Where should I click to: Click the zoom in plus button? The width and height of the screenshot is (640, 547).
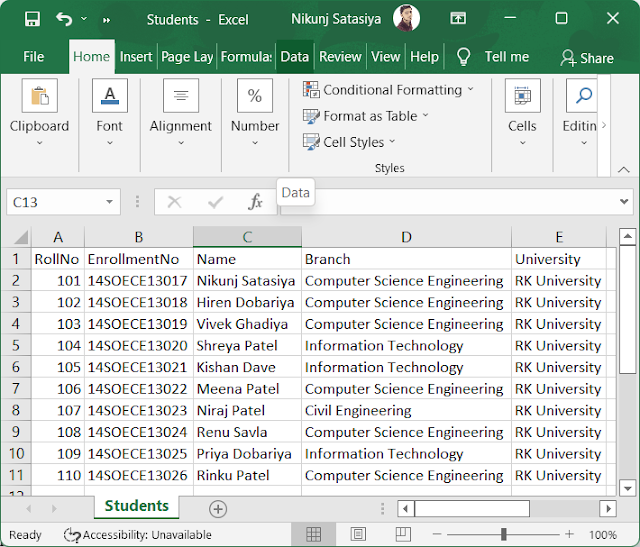tap(569, 534)
